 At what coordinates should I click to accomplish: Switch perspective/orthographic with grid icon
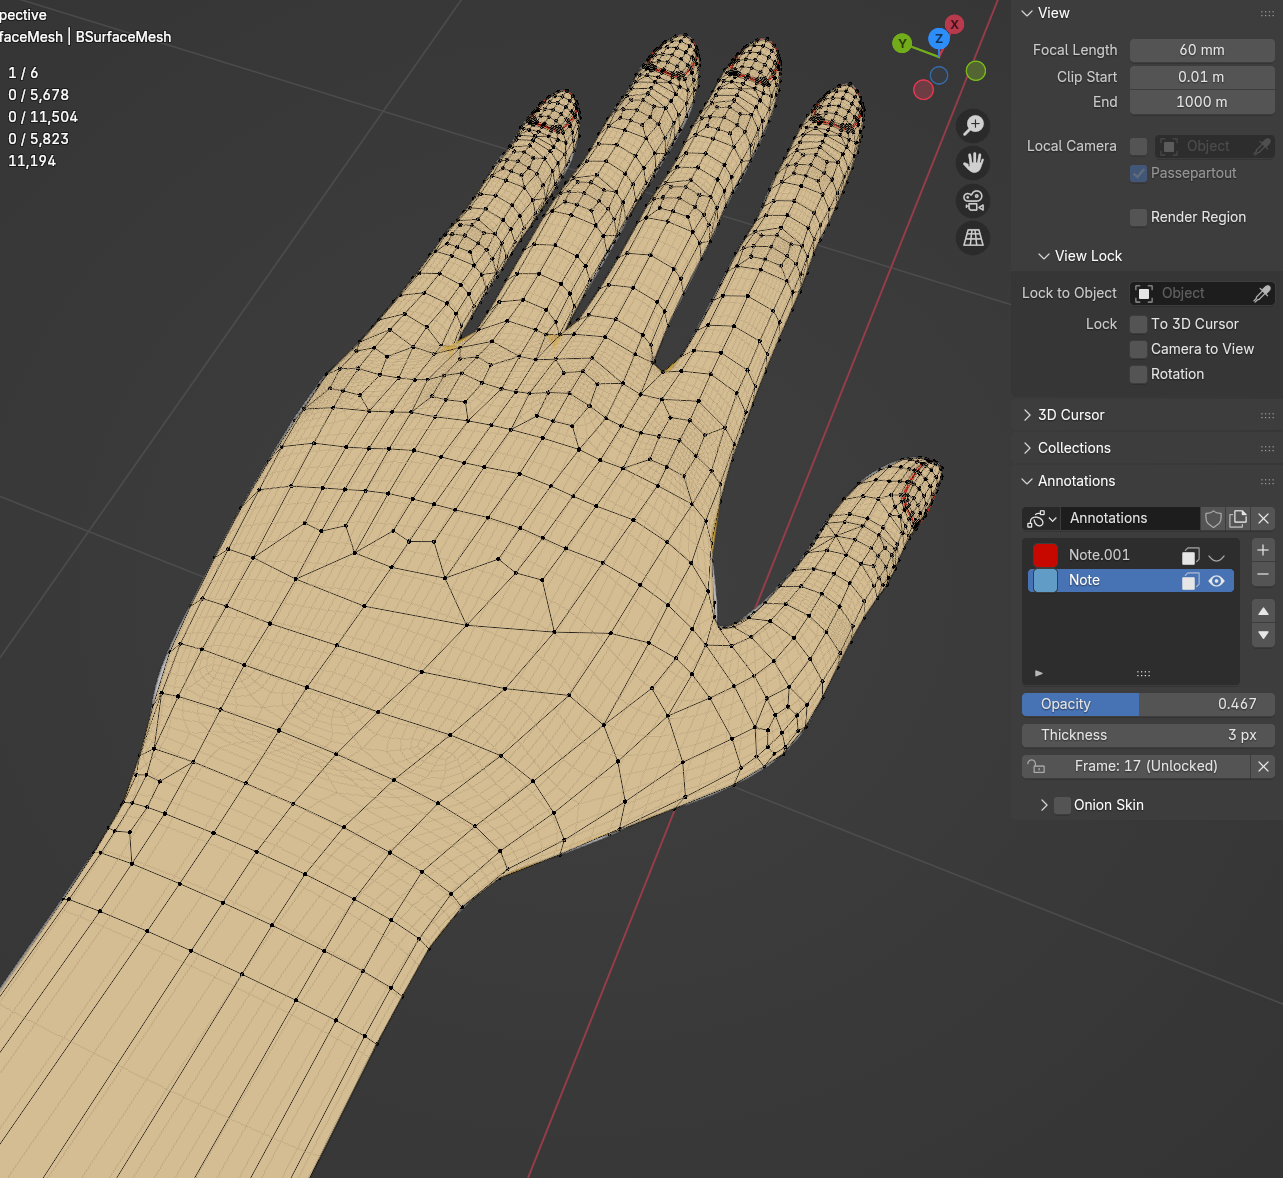(x=973, y=238)
